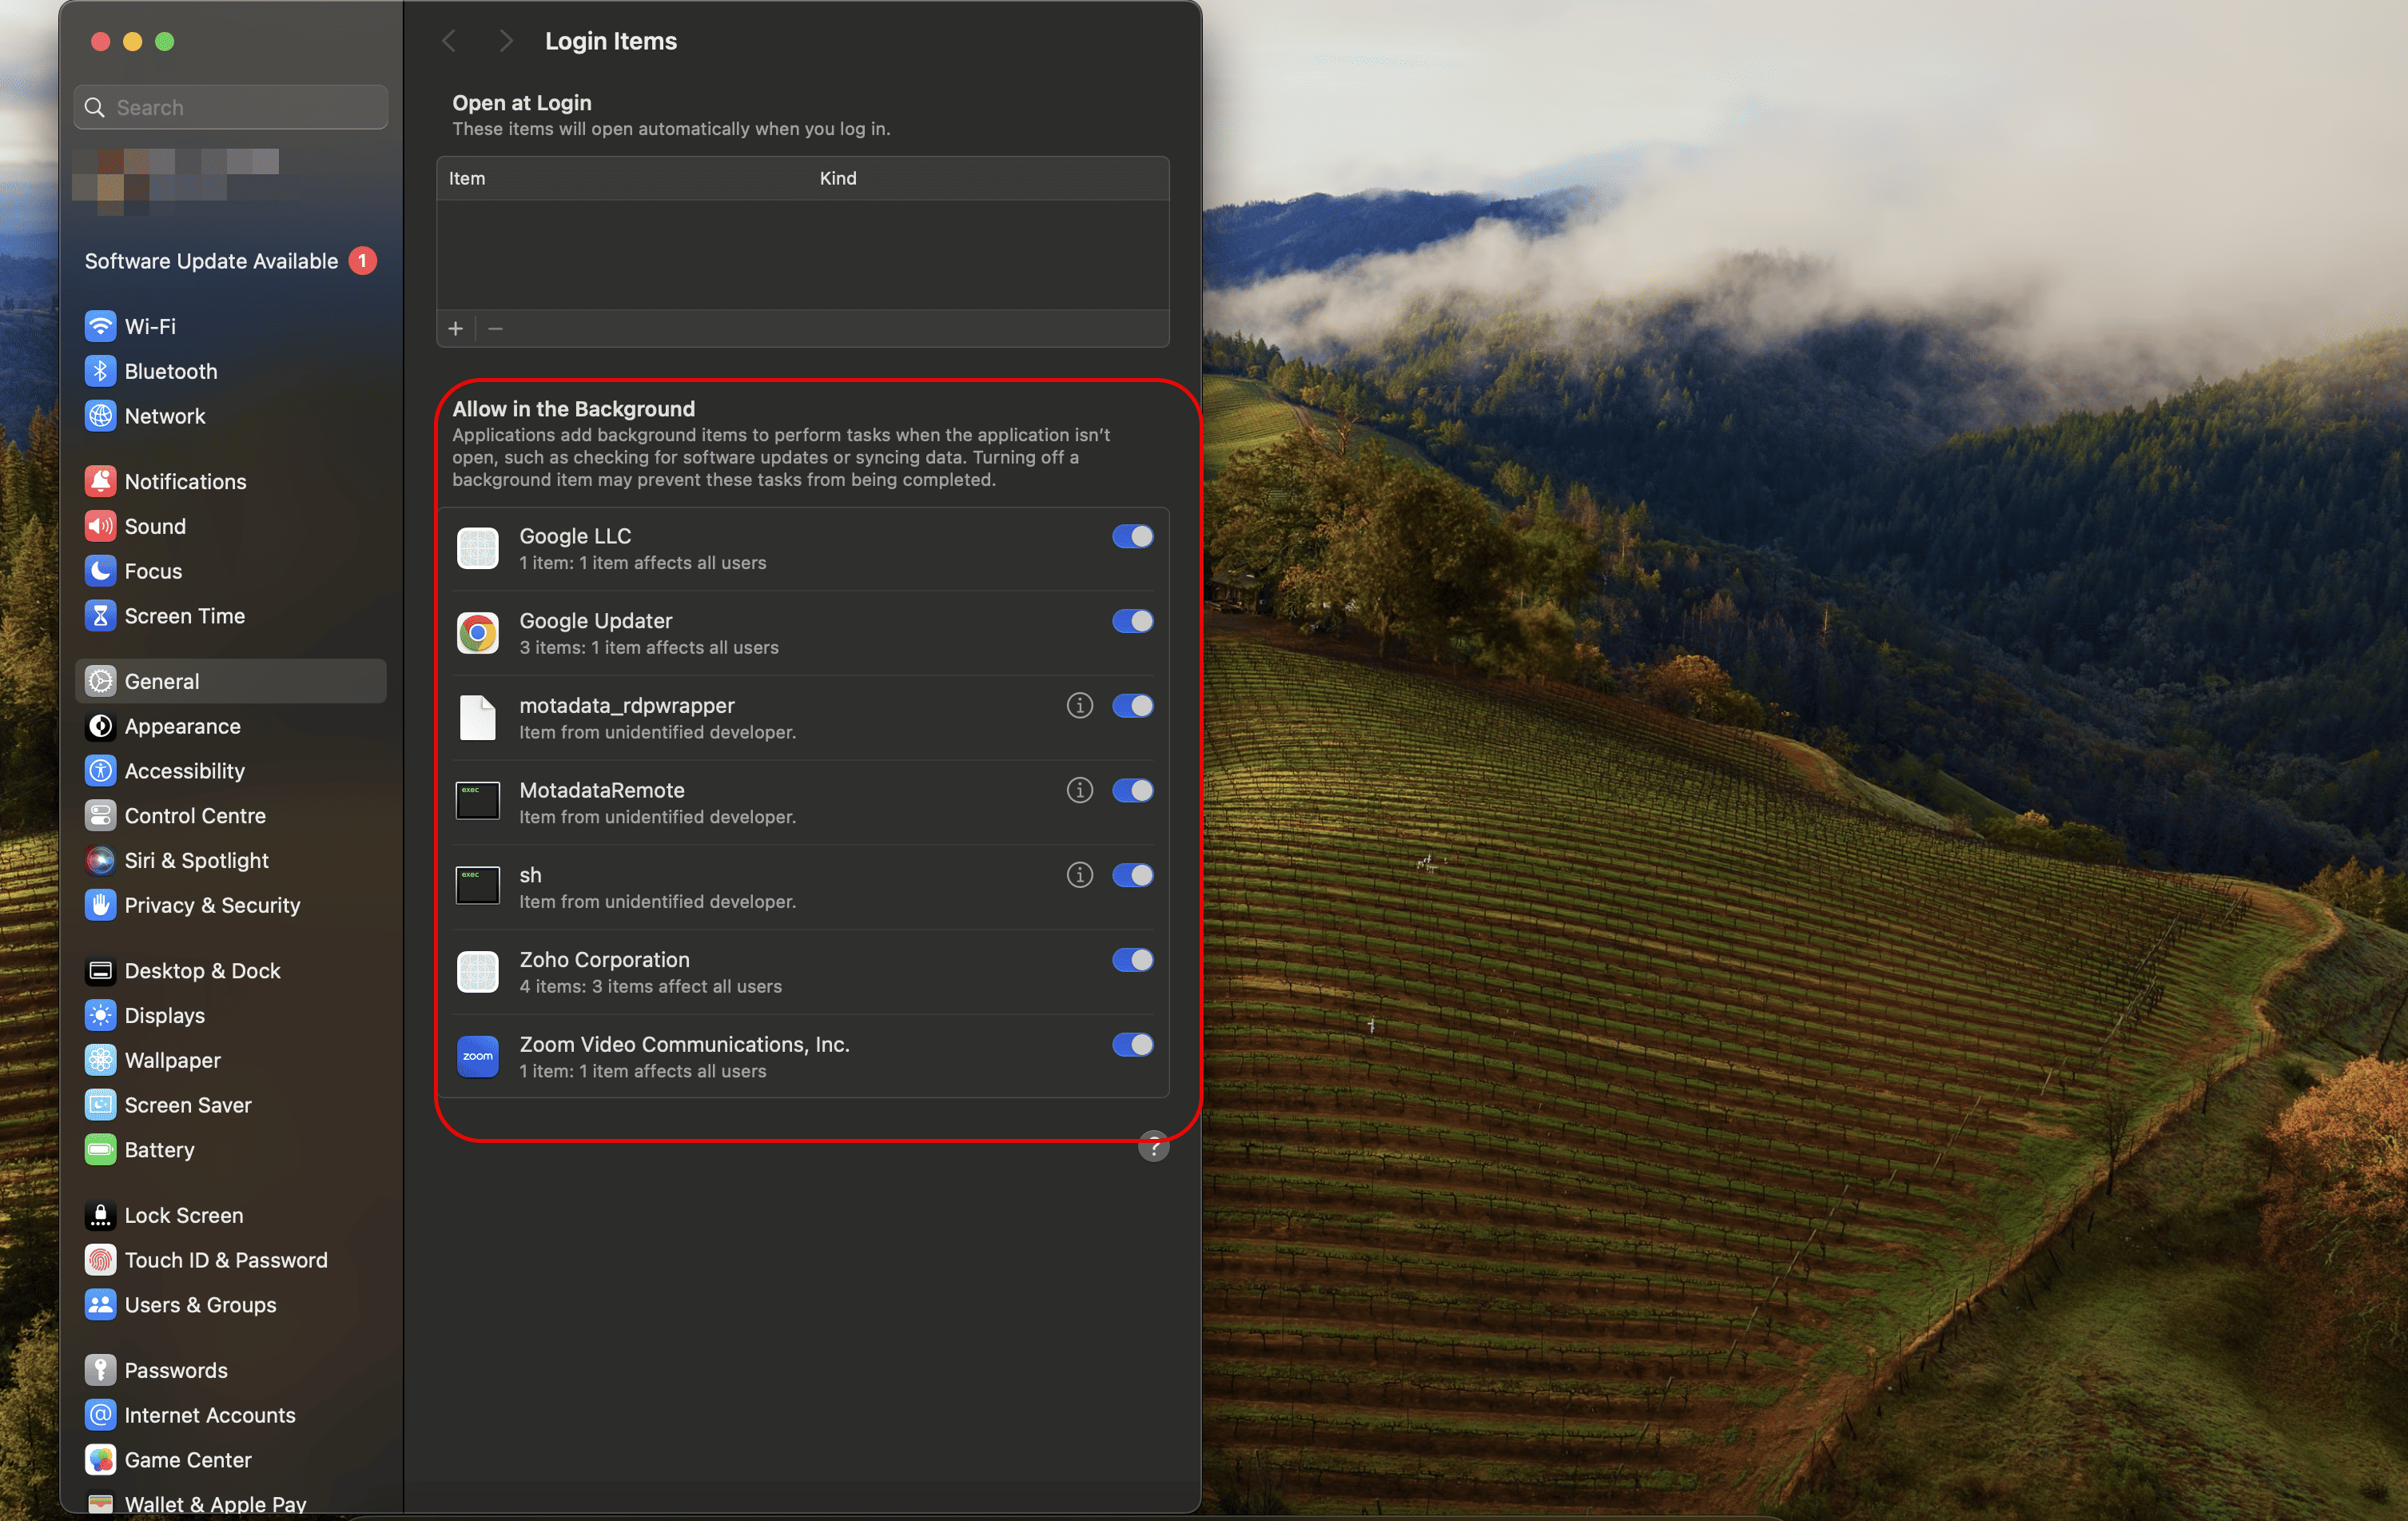The height and width of the screenshot is (1521, 2408).
Task: Disable Google Updater background toggle
Action: 1132,621
